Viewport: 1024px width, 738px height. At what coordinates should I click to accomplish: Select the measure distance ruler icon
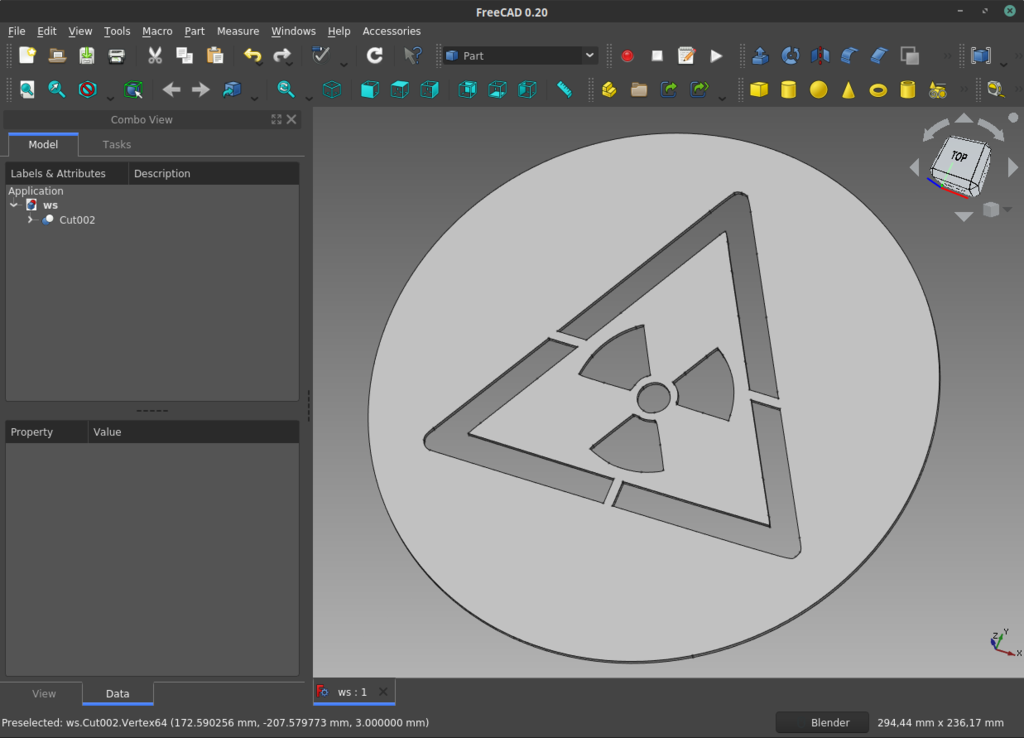click(564, 89)
